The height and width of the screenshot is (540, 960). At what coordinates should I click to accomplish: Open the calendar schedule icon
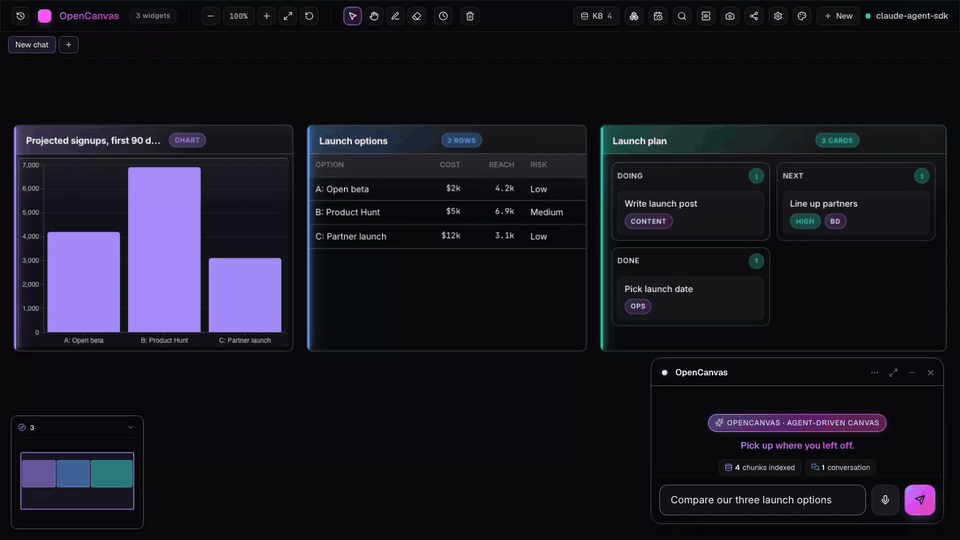[658, 16]
